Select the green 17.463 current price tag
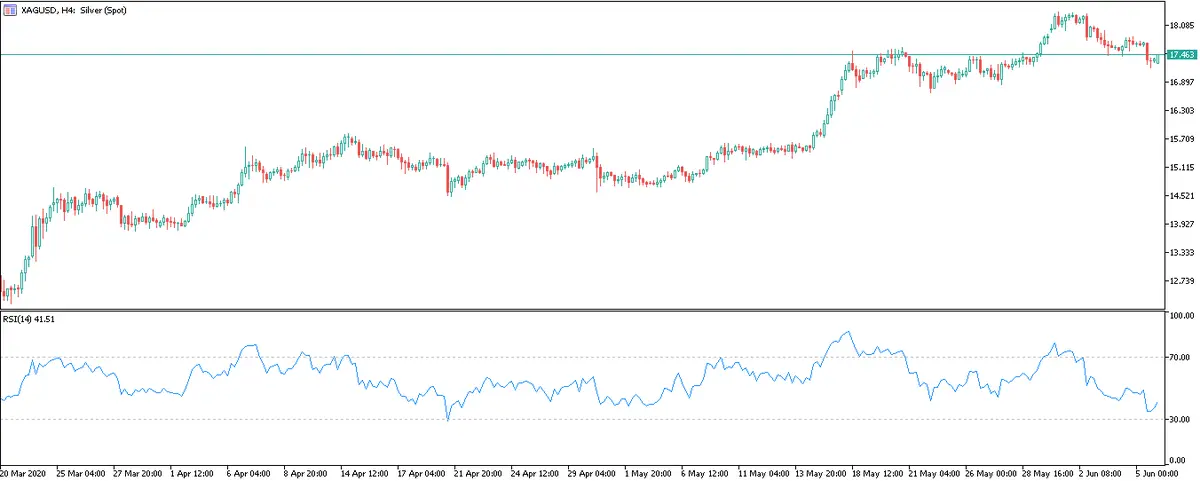1200x481 pixels. click(1182, 55)
